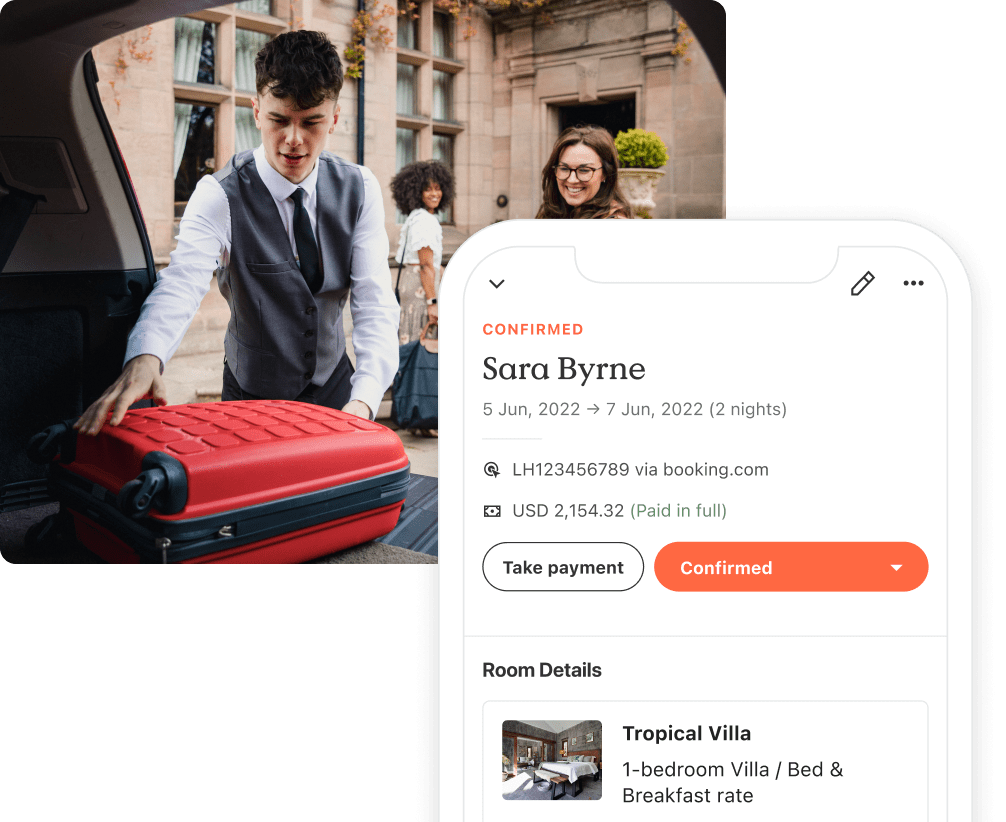Image resolution: width=1006 pixels, height=822 pixels.
Task: Click the USD 2,154.32 amount
Action: click(568, 511)
